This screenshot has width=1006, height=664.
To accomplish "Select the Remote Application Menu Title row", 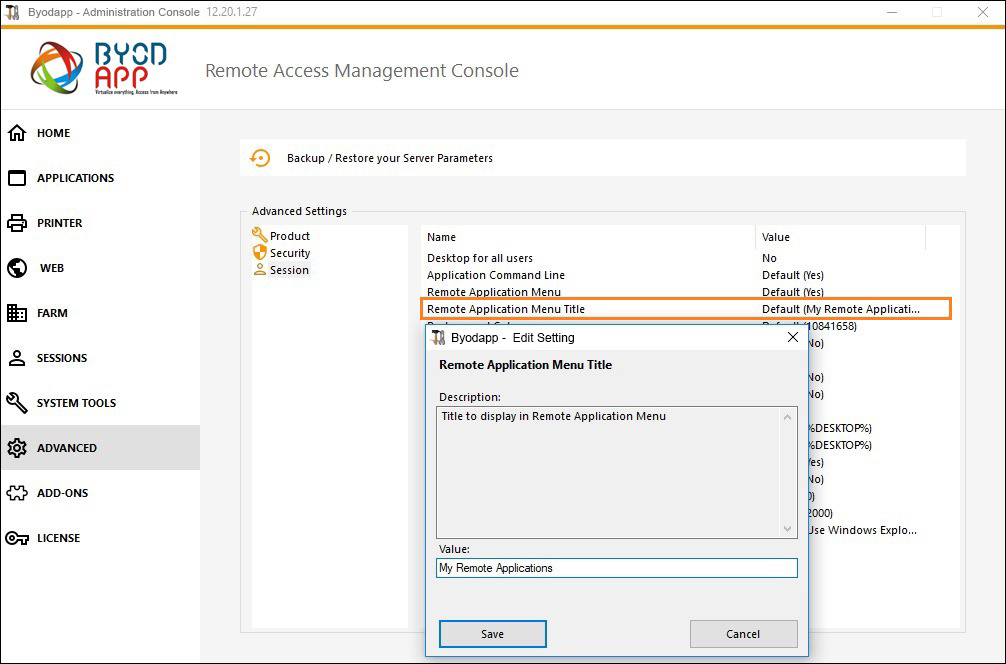I will [x=686, y=309].
